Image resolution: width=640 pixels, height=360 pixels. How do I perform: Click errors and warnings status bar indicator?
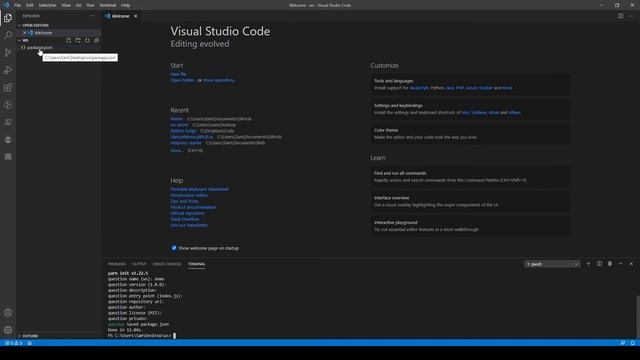click(13, 343)
